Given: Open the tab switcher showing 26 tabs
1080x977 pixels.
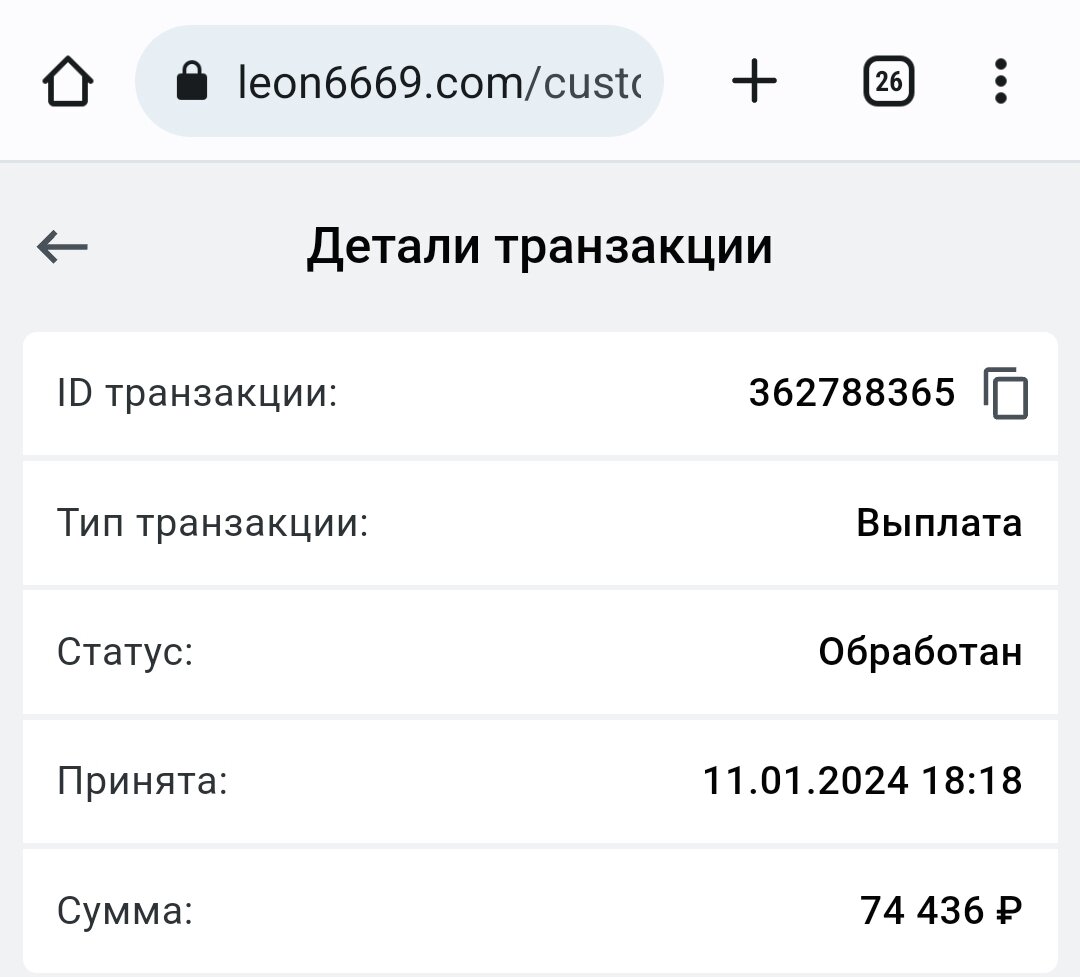Looking at the screenshot, I should (889, 81).
